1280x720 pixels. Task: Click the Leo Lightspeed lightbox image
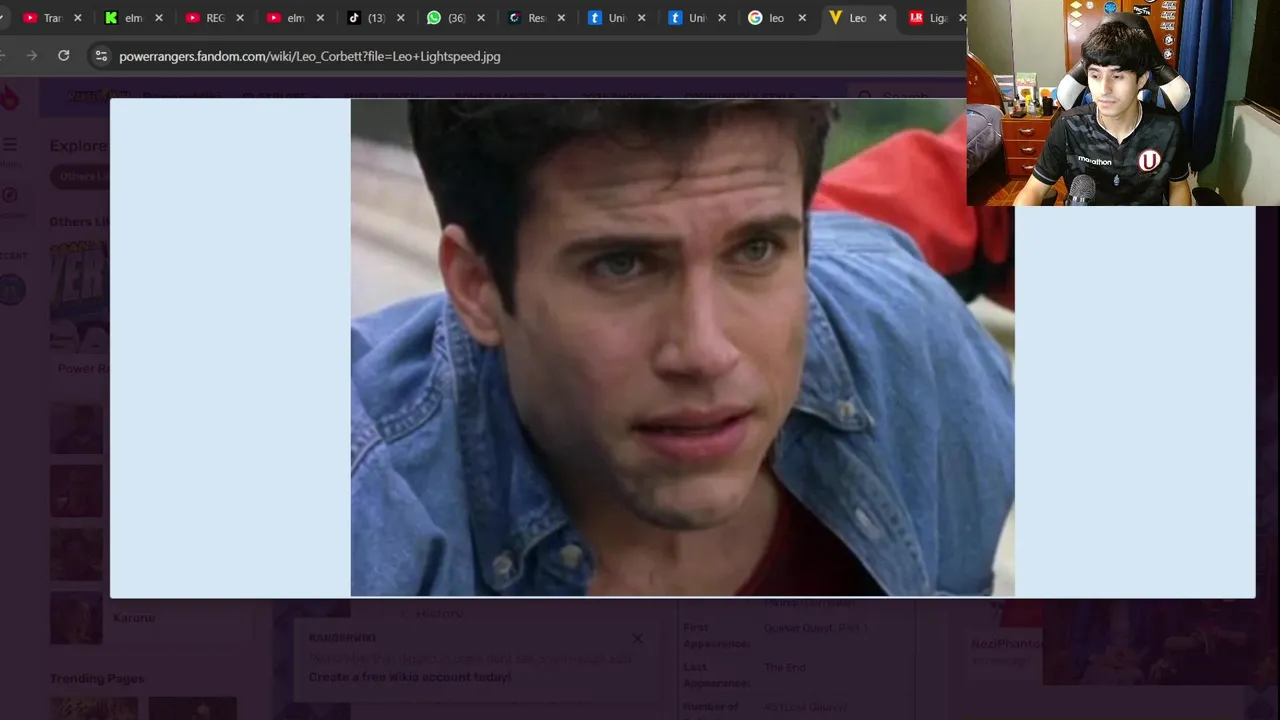pos(682,347)
